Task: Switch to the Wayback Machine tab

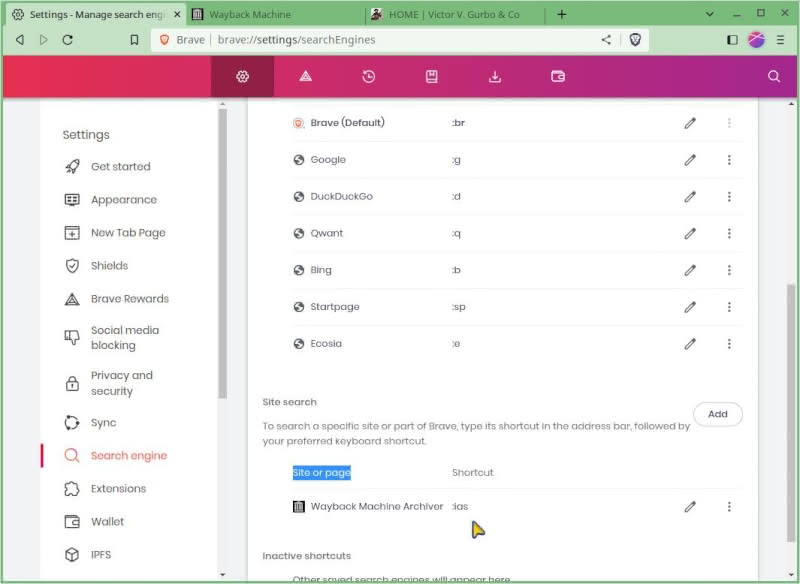Action: (277, 14)
